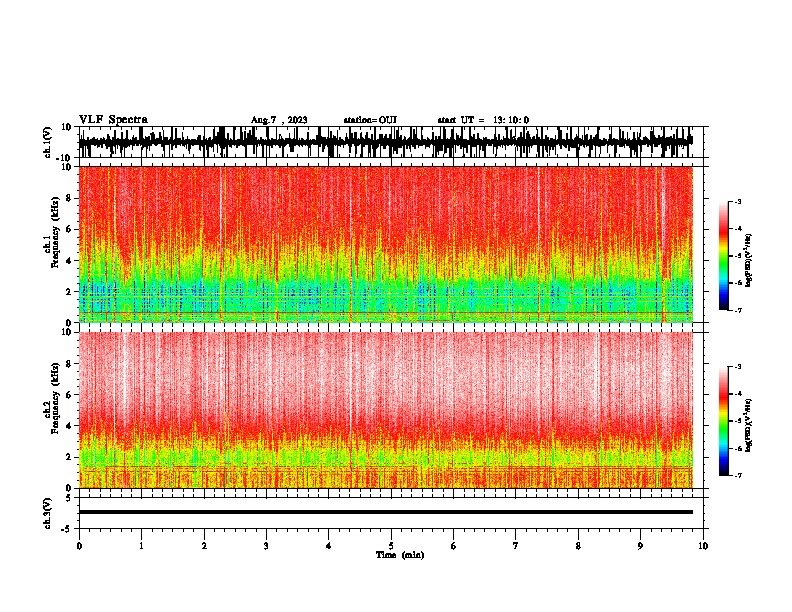Click time axis tick label "2"
Screen dimensions: 792x612
pyautogui.click(x=204, y=546)
